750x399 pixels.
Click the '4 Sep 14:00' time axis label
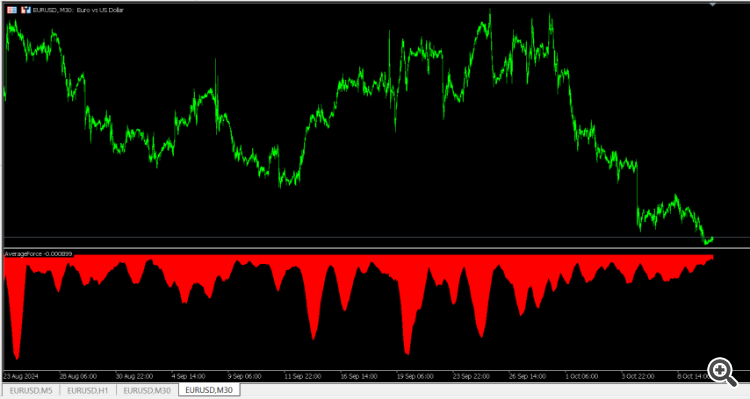188,377
